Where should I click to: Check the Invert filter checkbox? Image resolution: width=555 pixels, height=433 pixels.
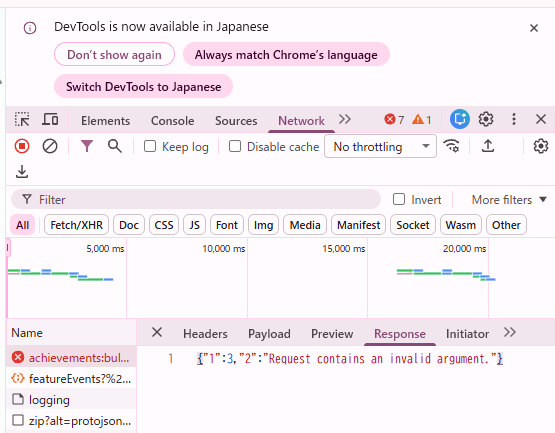click(399, 199)
